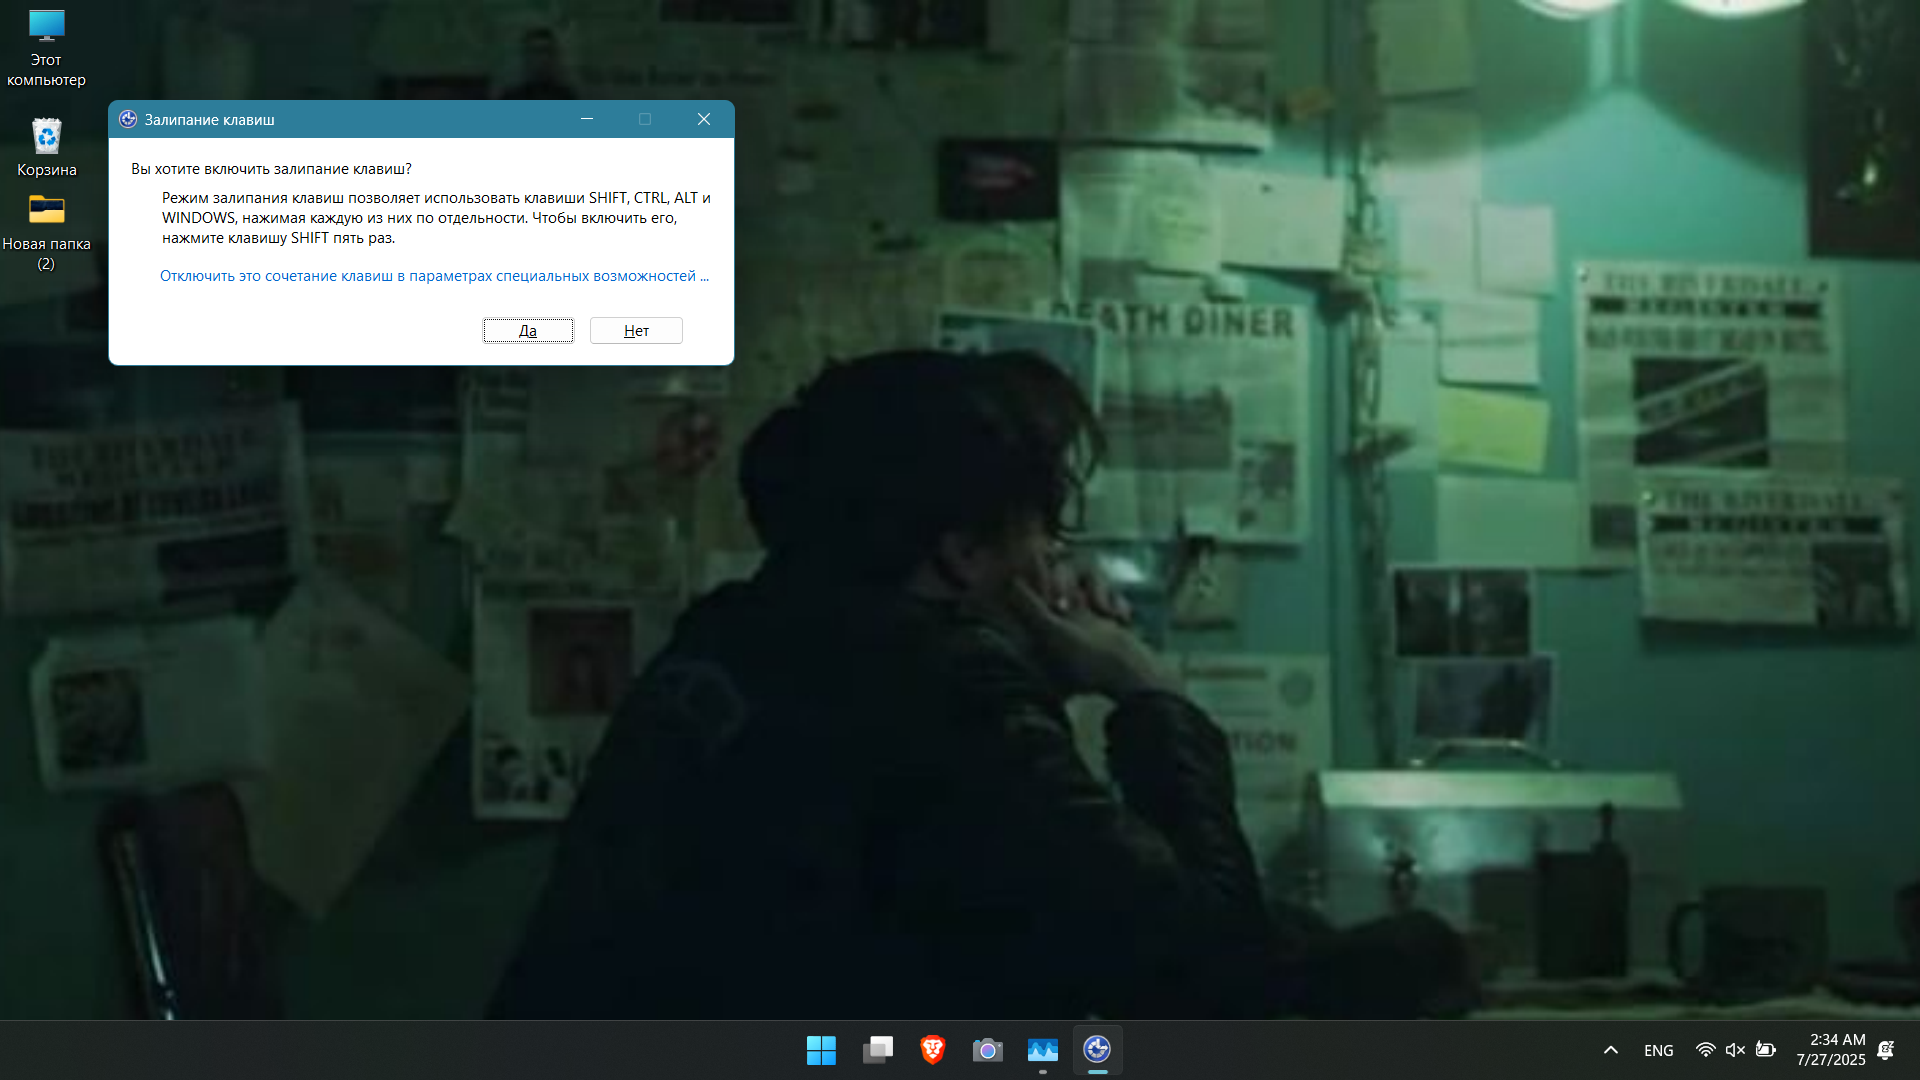
Task: Click the muted volume tray icon
Action: tap(1735, 1050)
